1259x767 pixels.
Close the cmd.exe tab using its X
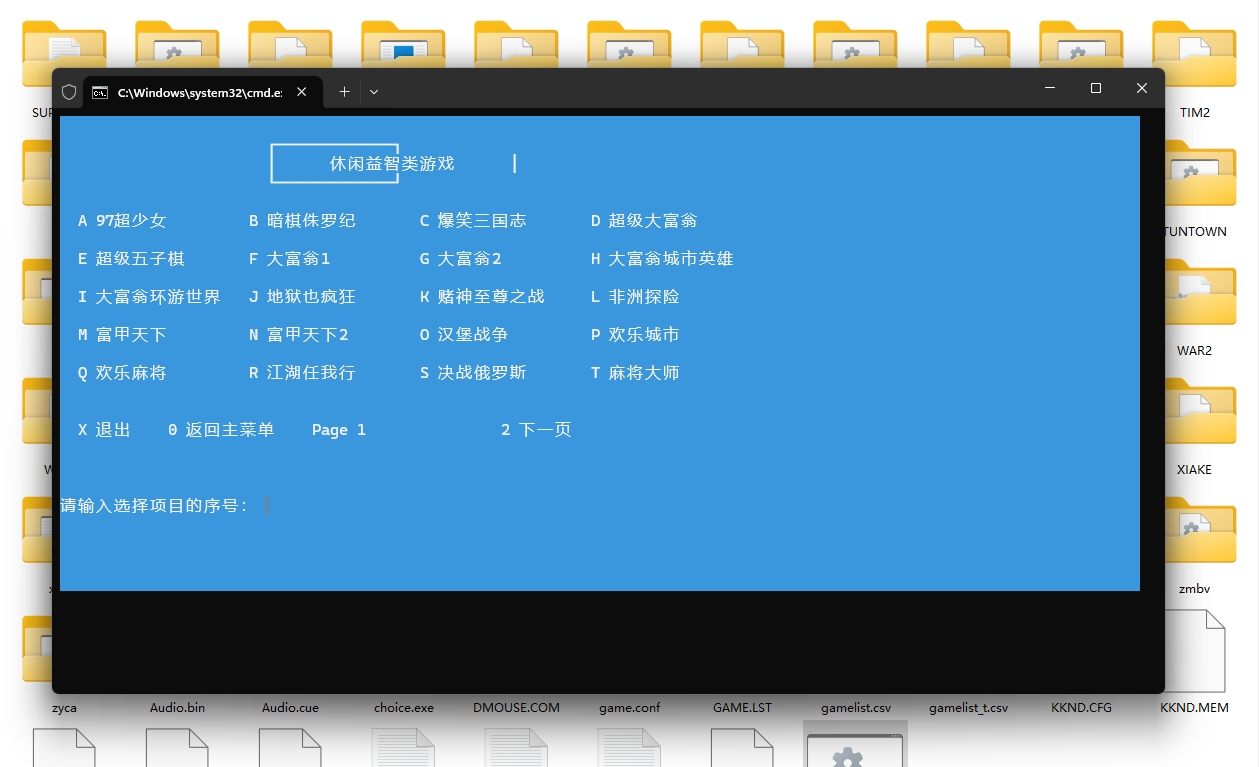pyautogui.click(x=302, y=91)
